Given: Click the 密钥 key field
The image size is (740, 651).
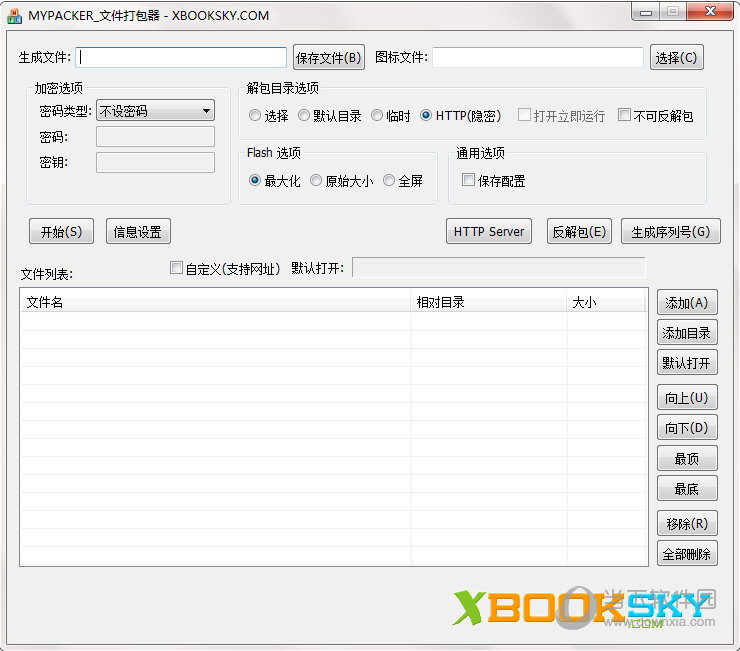Looking at the screenshot, I should coord(155,162).
